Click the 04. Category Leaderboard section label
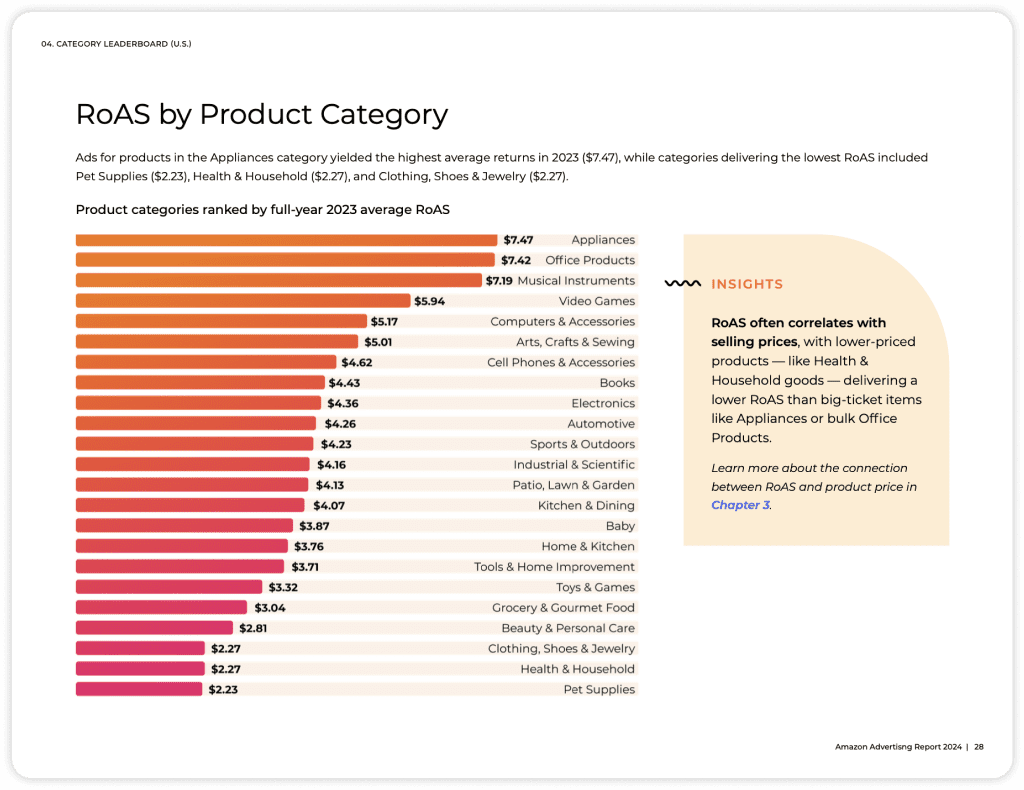The width and height of the screenshot is (1024, 790). coord(116,44)
